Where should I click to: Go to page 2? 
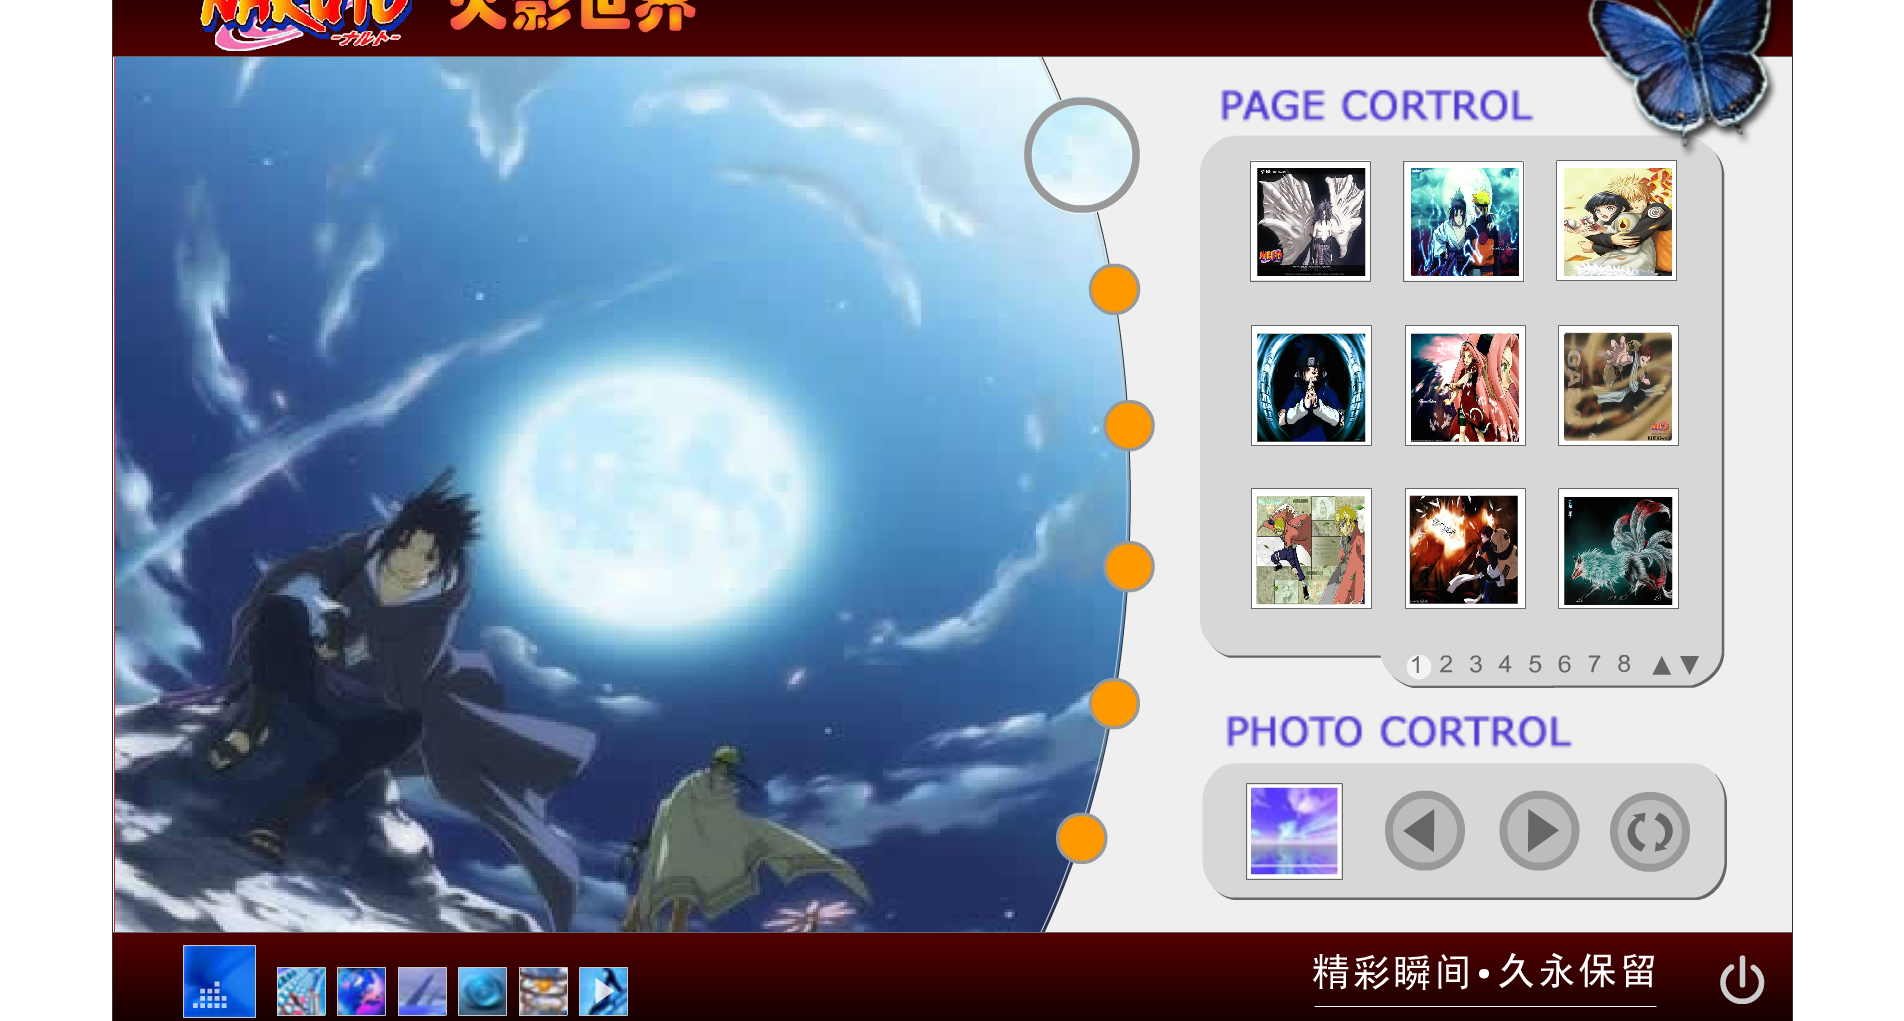(x=1446, y=664)
